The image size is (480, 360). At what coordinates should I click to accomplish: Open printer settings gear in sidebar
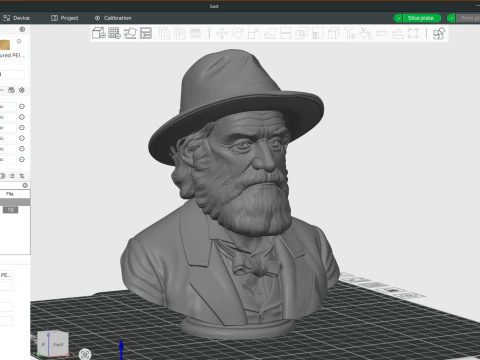(x=22, y=29)
